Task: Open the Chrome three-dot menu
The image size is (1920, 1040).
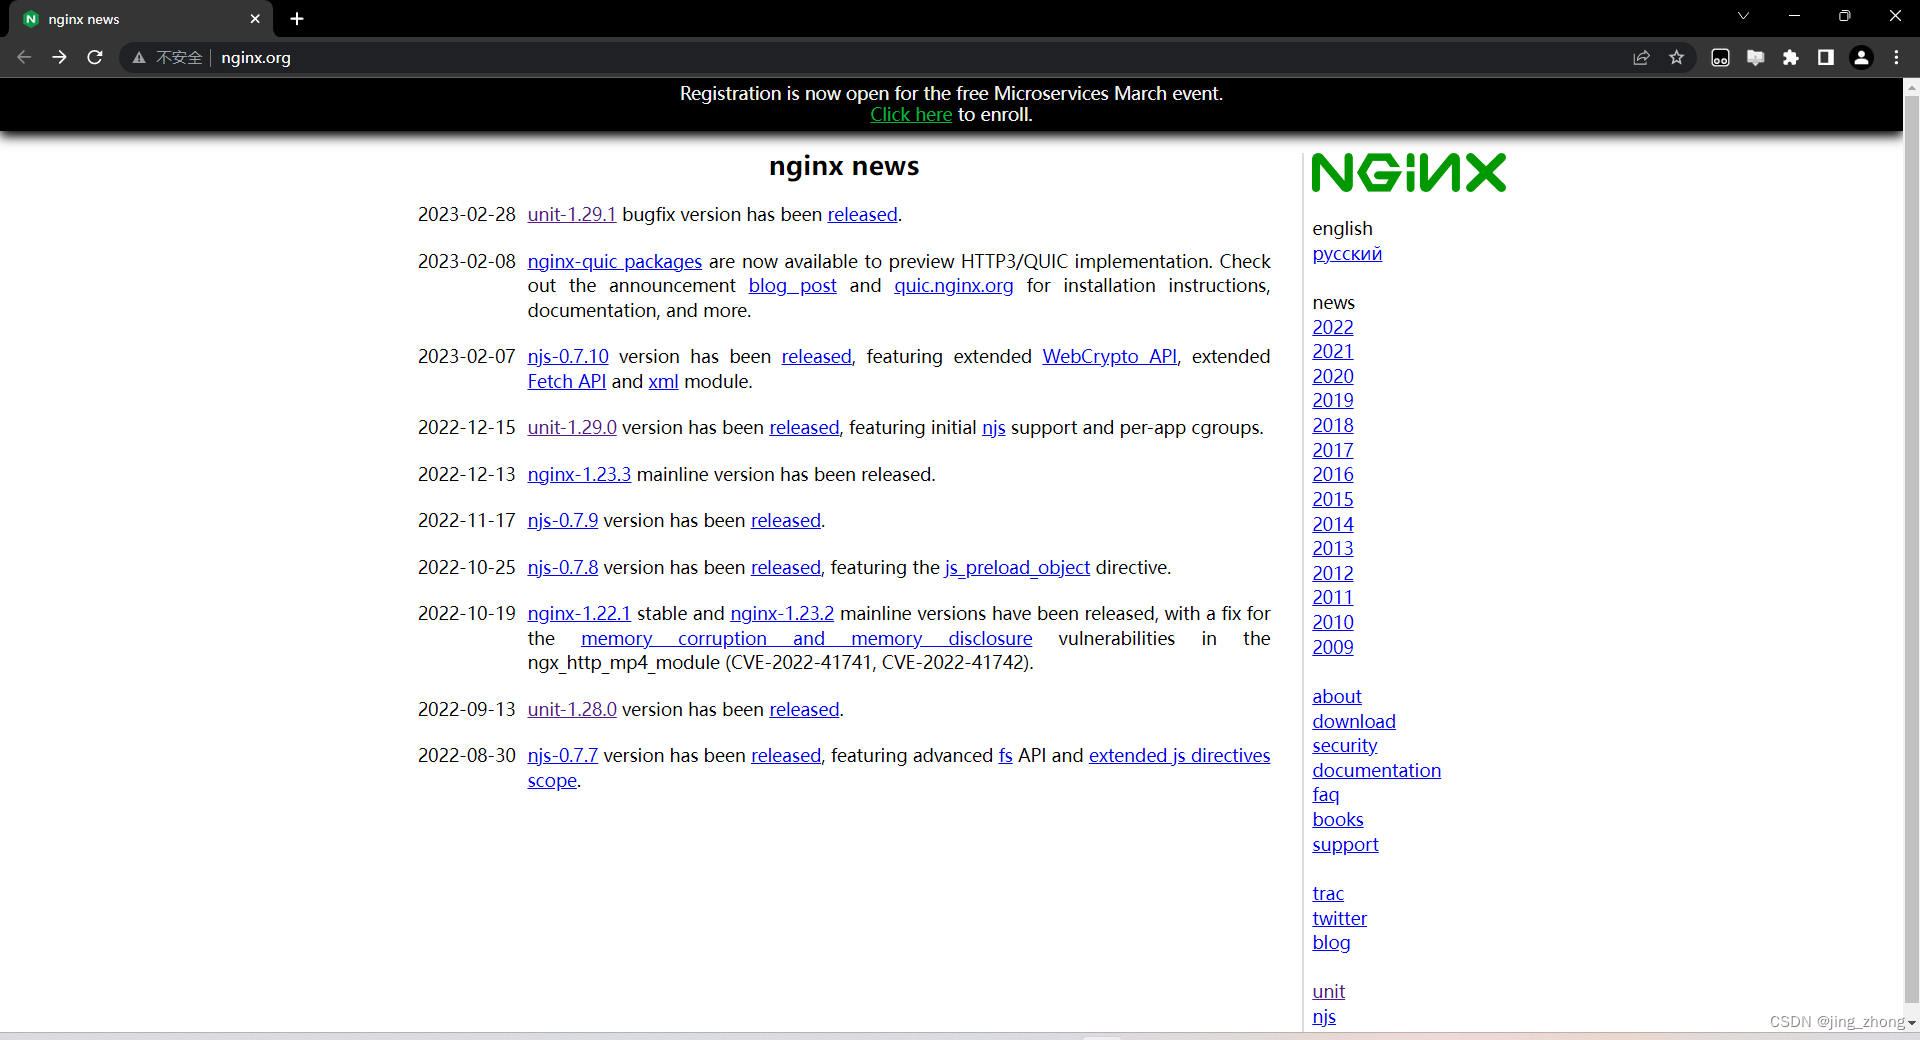Action: [x=1896, y=58]
